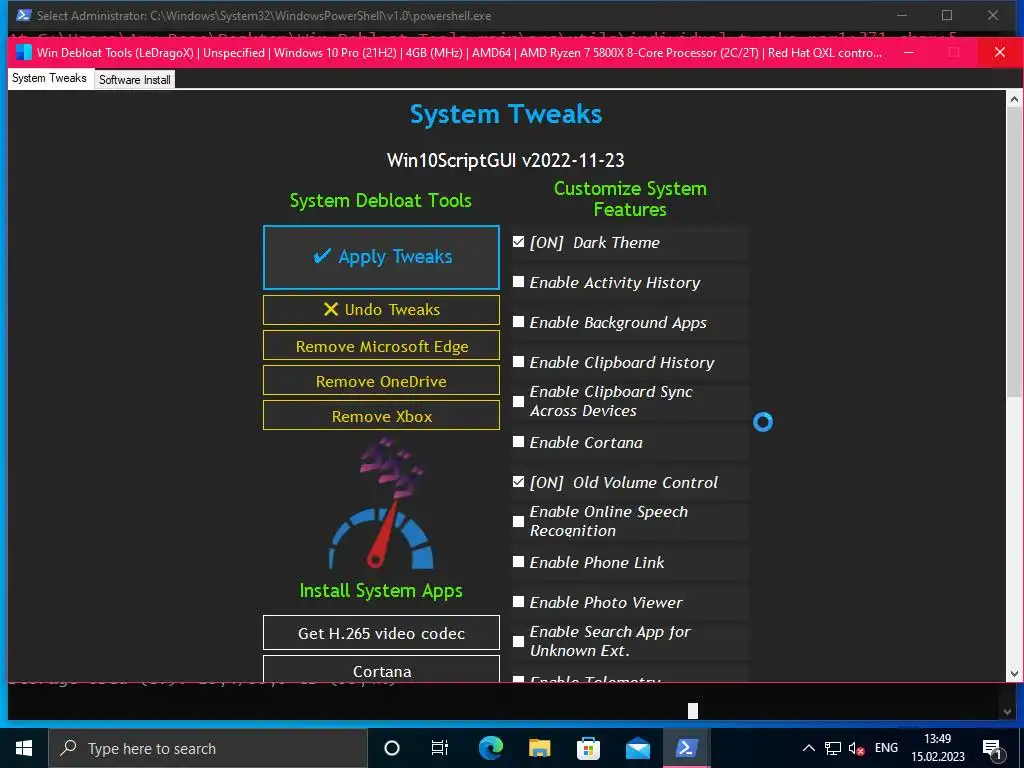Viewport: 1024px width, 768px height.
Task: Click the scrollbar down arrow in Win Debloat Tools
Action: pyautogui.click(x=1014, y=673)
